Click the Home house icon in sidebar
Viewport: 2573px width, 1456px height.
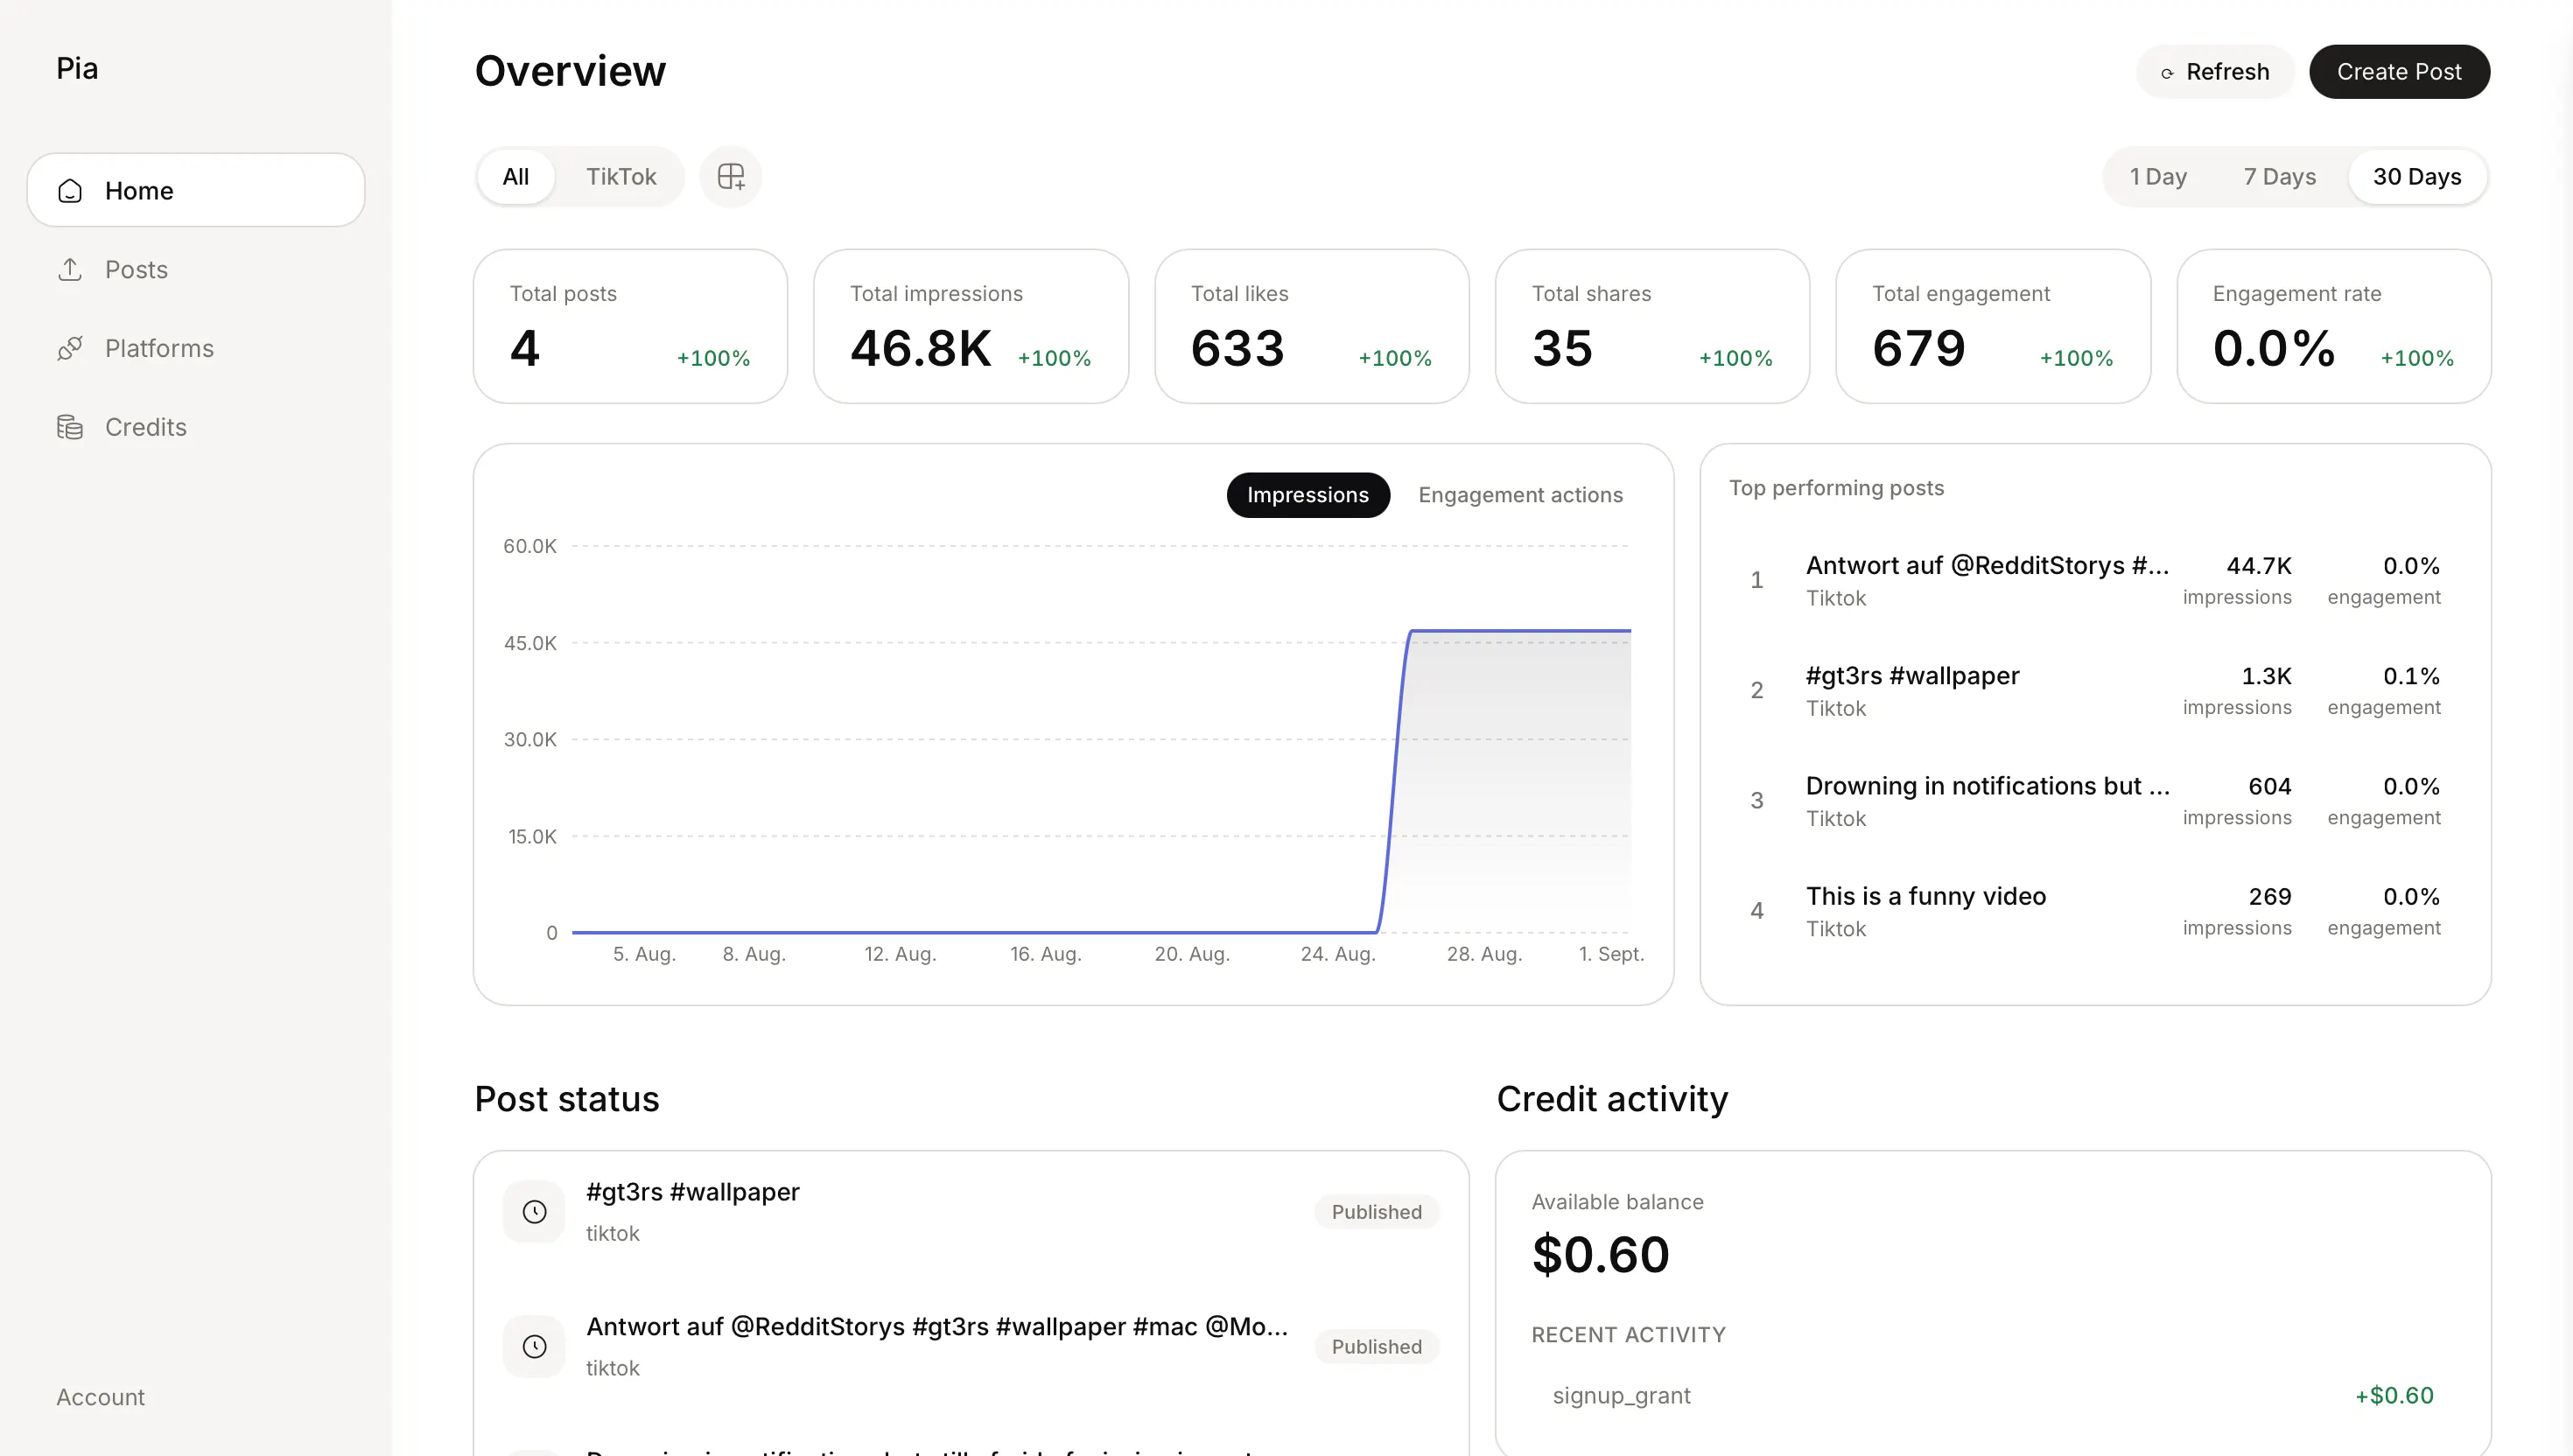(x=70, y=191)
